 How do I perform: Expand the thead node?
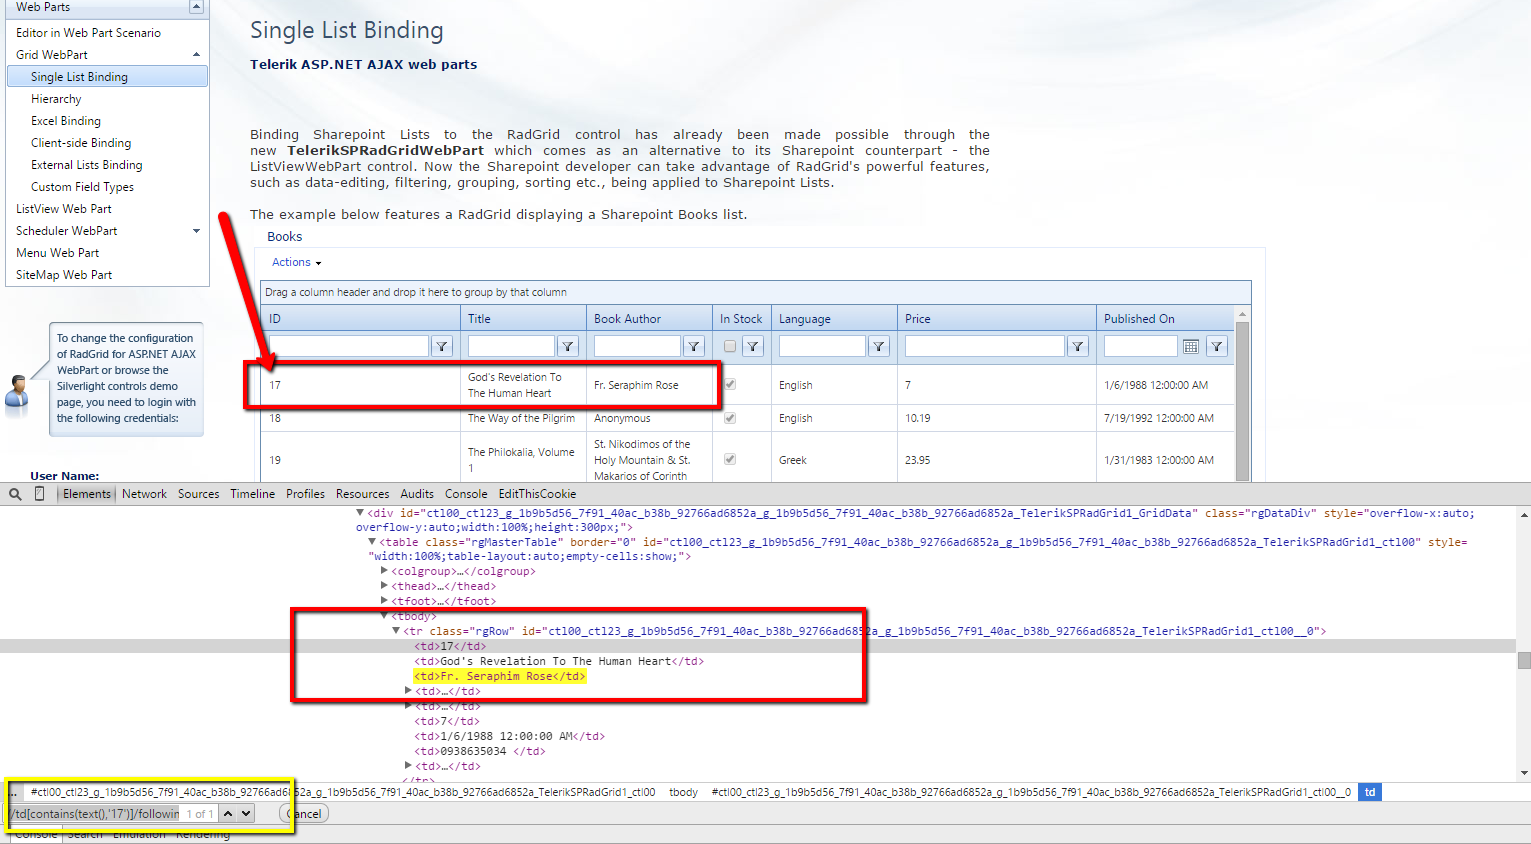tap(384, 586)
